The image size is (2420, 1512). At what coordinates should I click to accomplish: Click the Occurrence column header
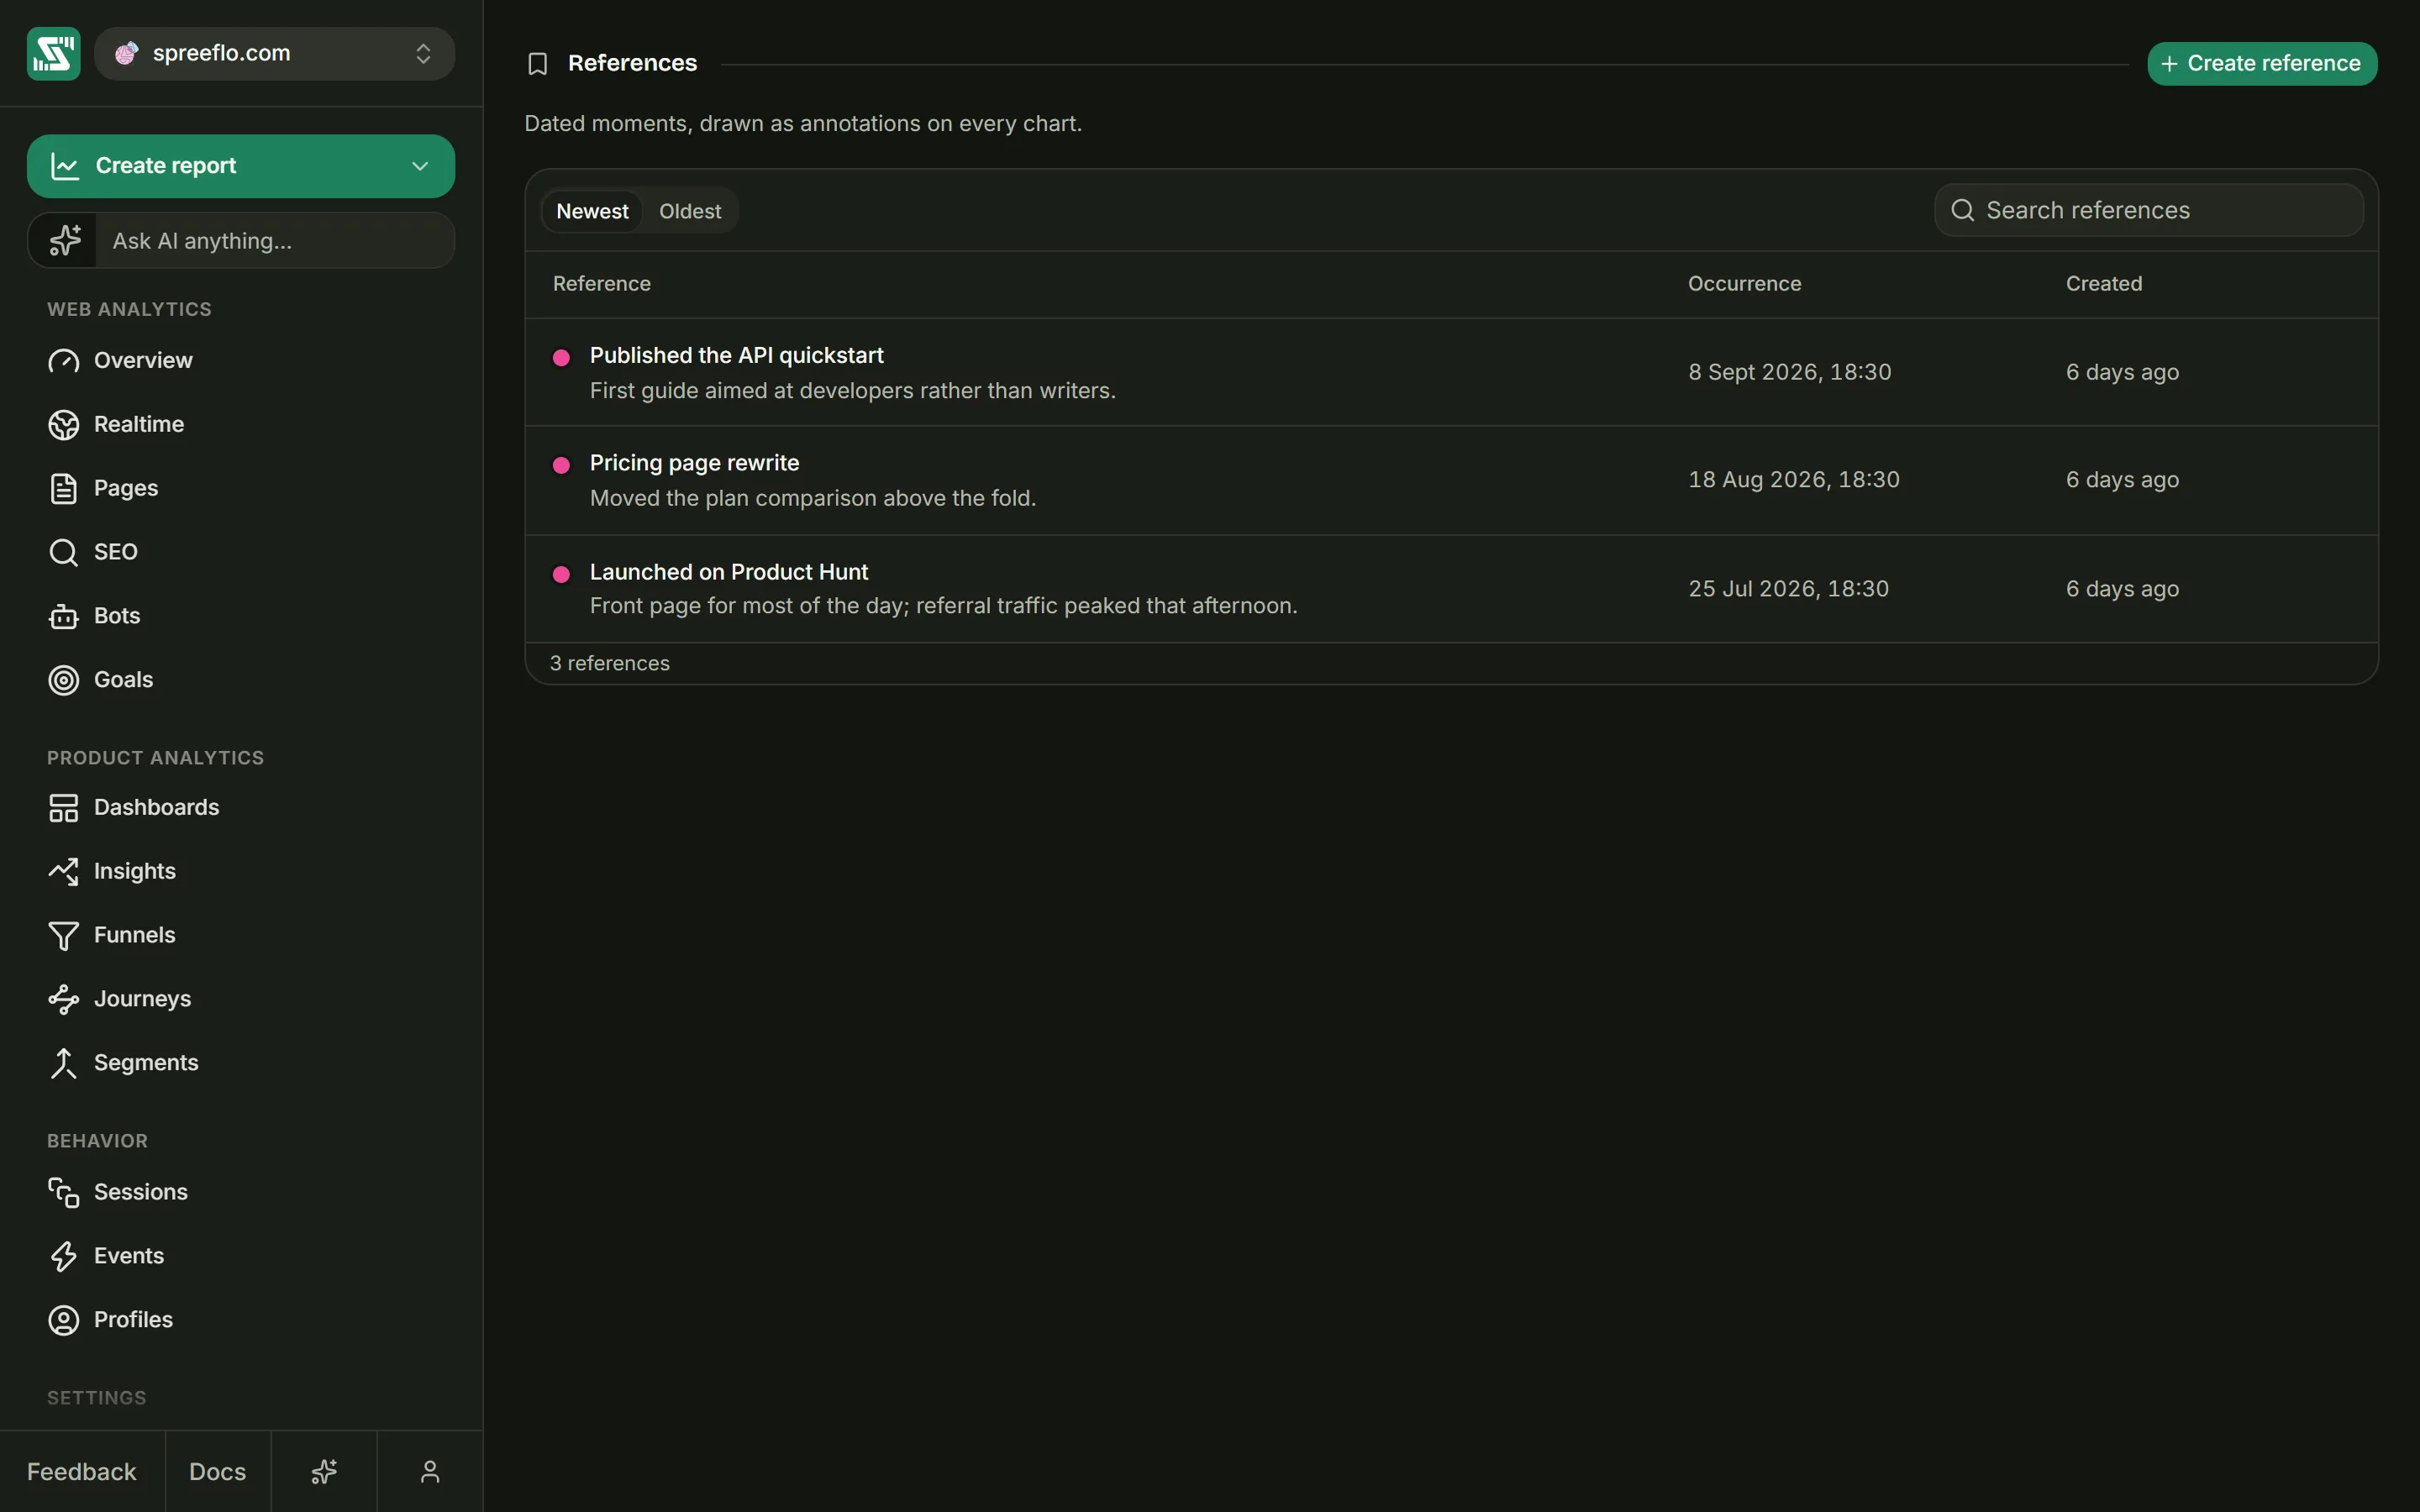(x=1745, y=284)
